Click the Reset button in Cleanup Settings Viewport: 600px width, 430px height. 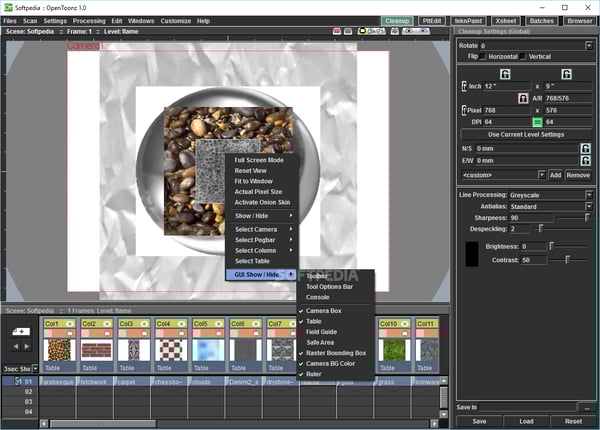573,421
